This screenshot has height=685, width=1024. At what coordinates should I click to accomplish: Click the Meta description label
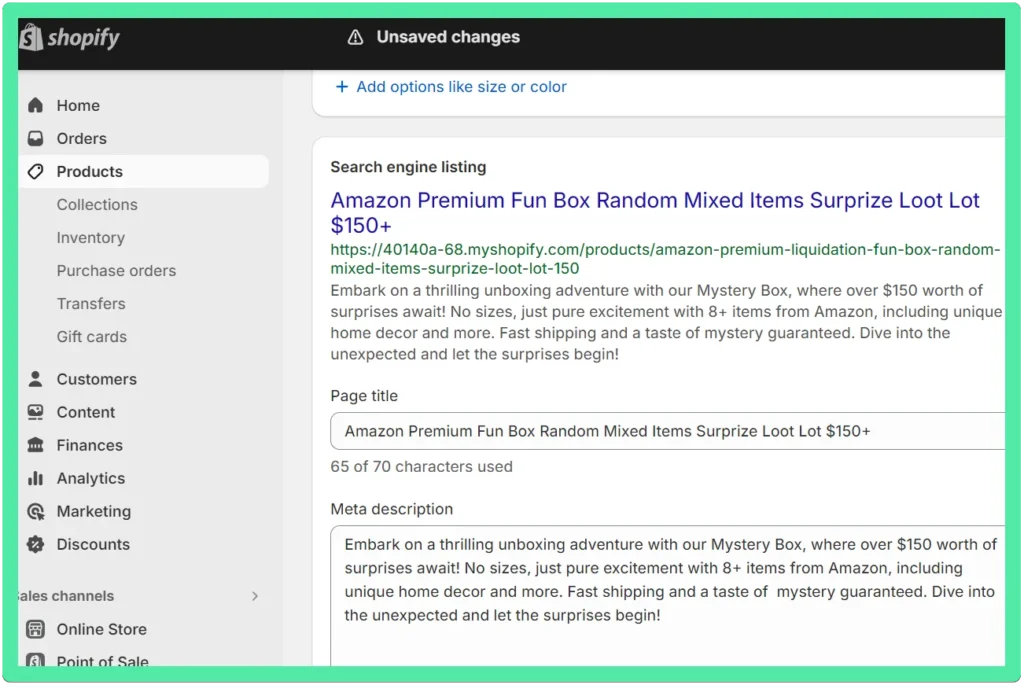click(x=391, y=509)
